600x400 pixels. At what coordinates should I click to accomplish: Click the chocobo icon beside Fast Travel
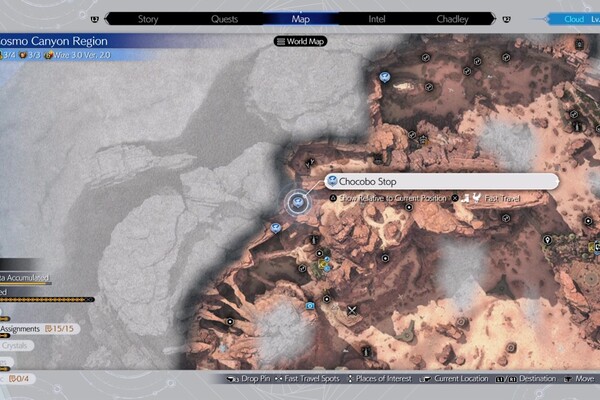click(x=476, y=198)
